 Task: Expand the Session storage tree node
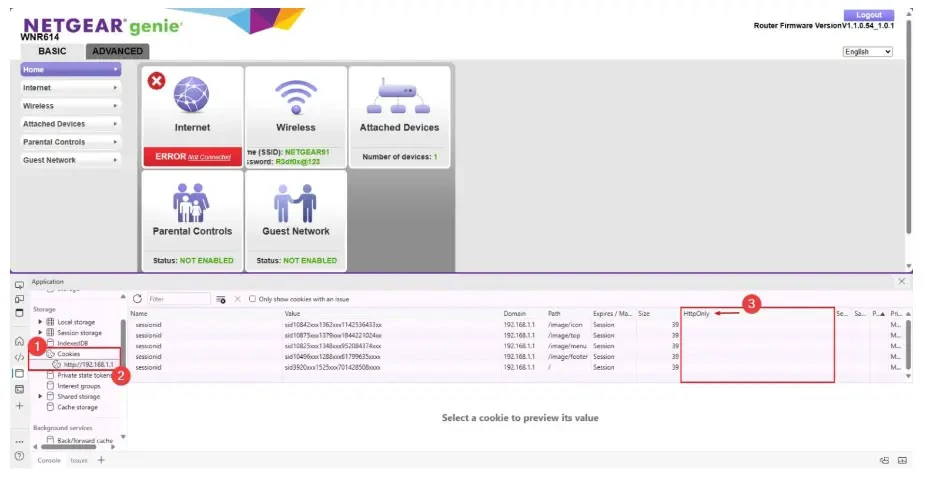pyautogui.click(x=40, y=333)
